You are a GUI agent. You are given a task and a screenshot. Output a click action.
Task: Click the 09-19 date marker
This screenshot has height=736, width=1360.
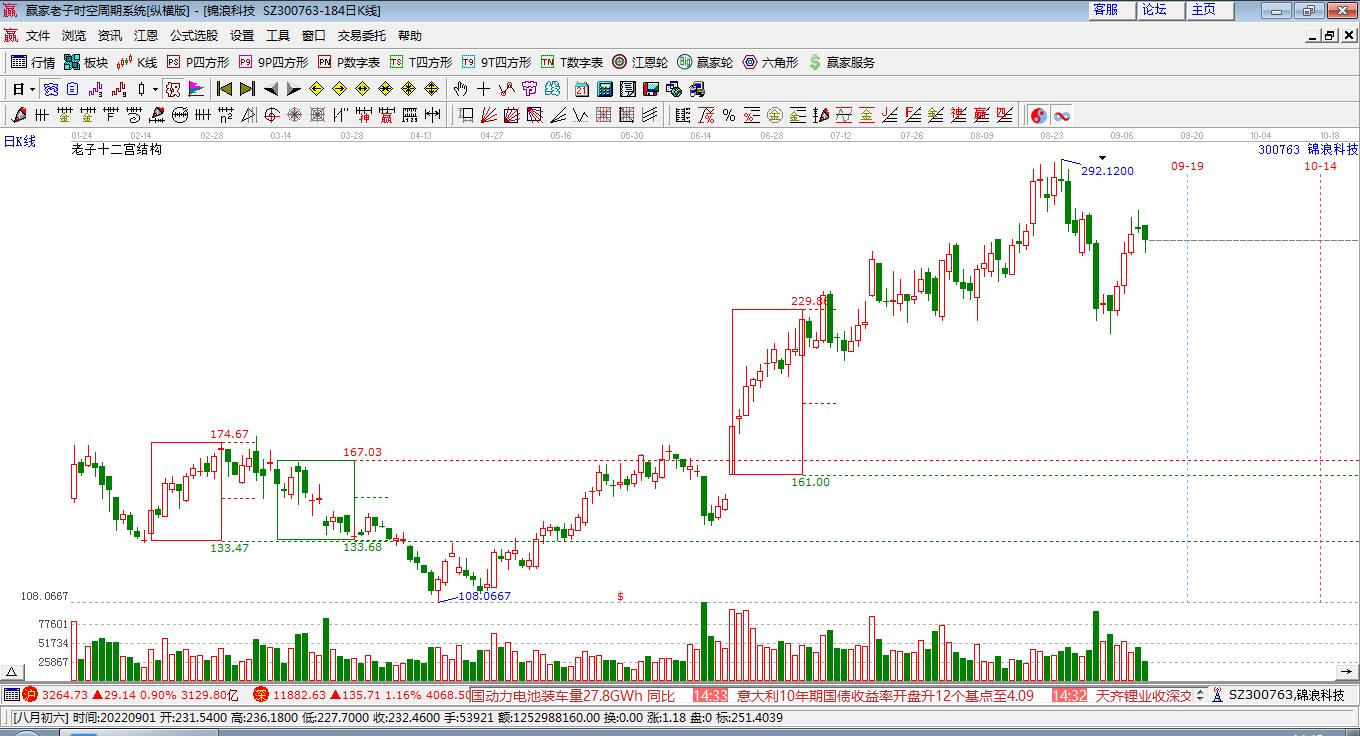click(x=1187, y=166)
